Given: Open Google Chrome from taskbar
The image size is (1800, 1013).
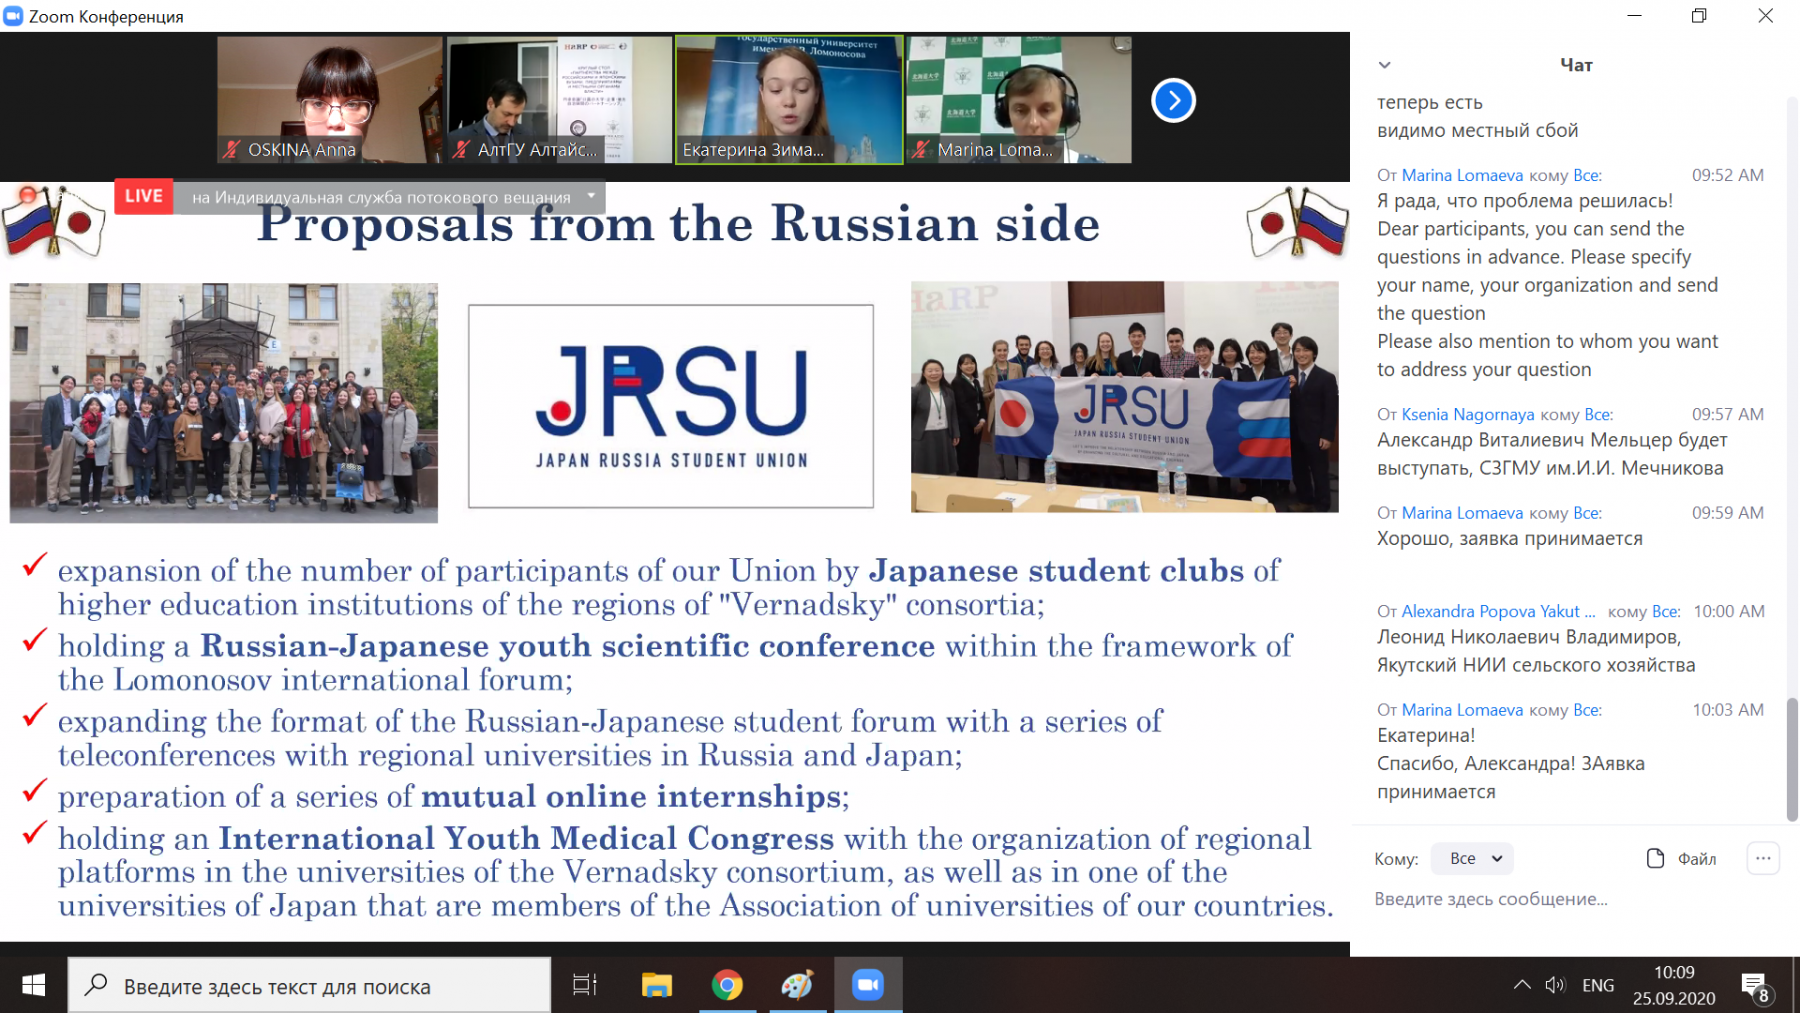Looking at the screenshot, I should (x=727, y=985).
